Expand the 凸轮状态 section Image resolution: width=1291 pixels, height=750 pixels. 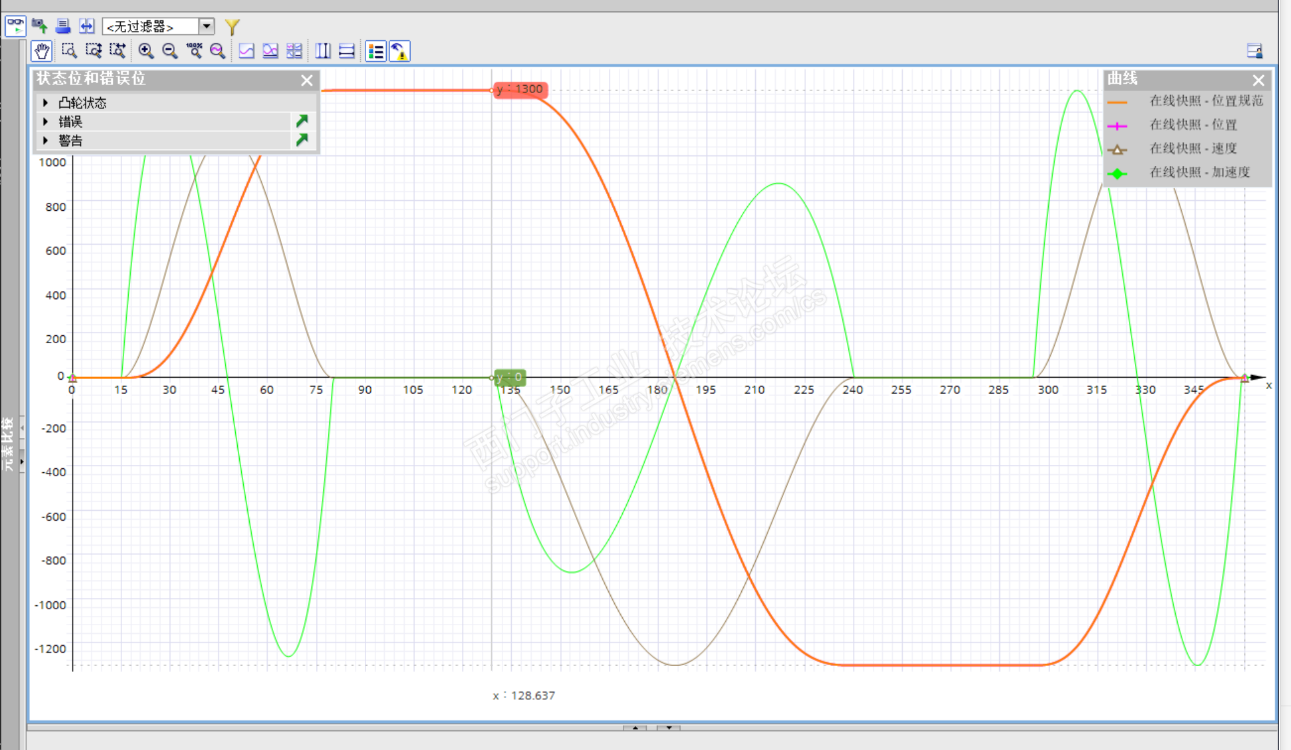45,103
